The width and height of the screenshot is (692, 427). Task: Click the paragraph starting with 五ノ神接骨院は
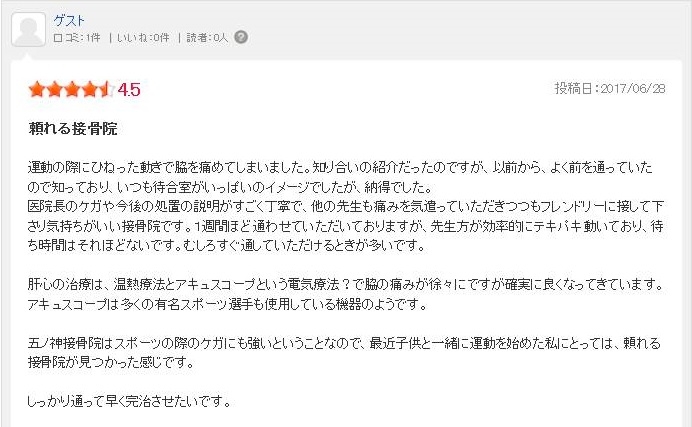[344, 353]
